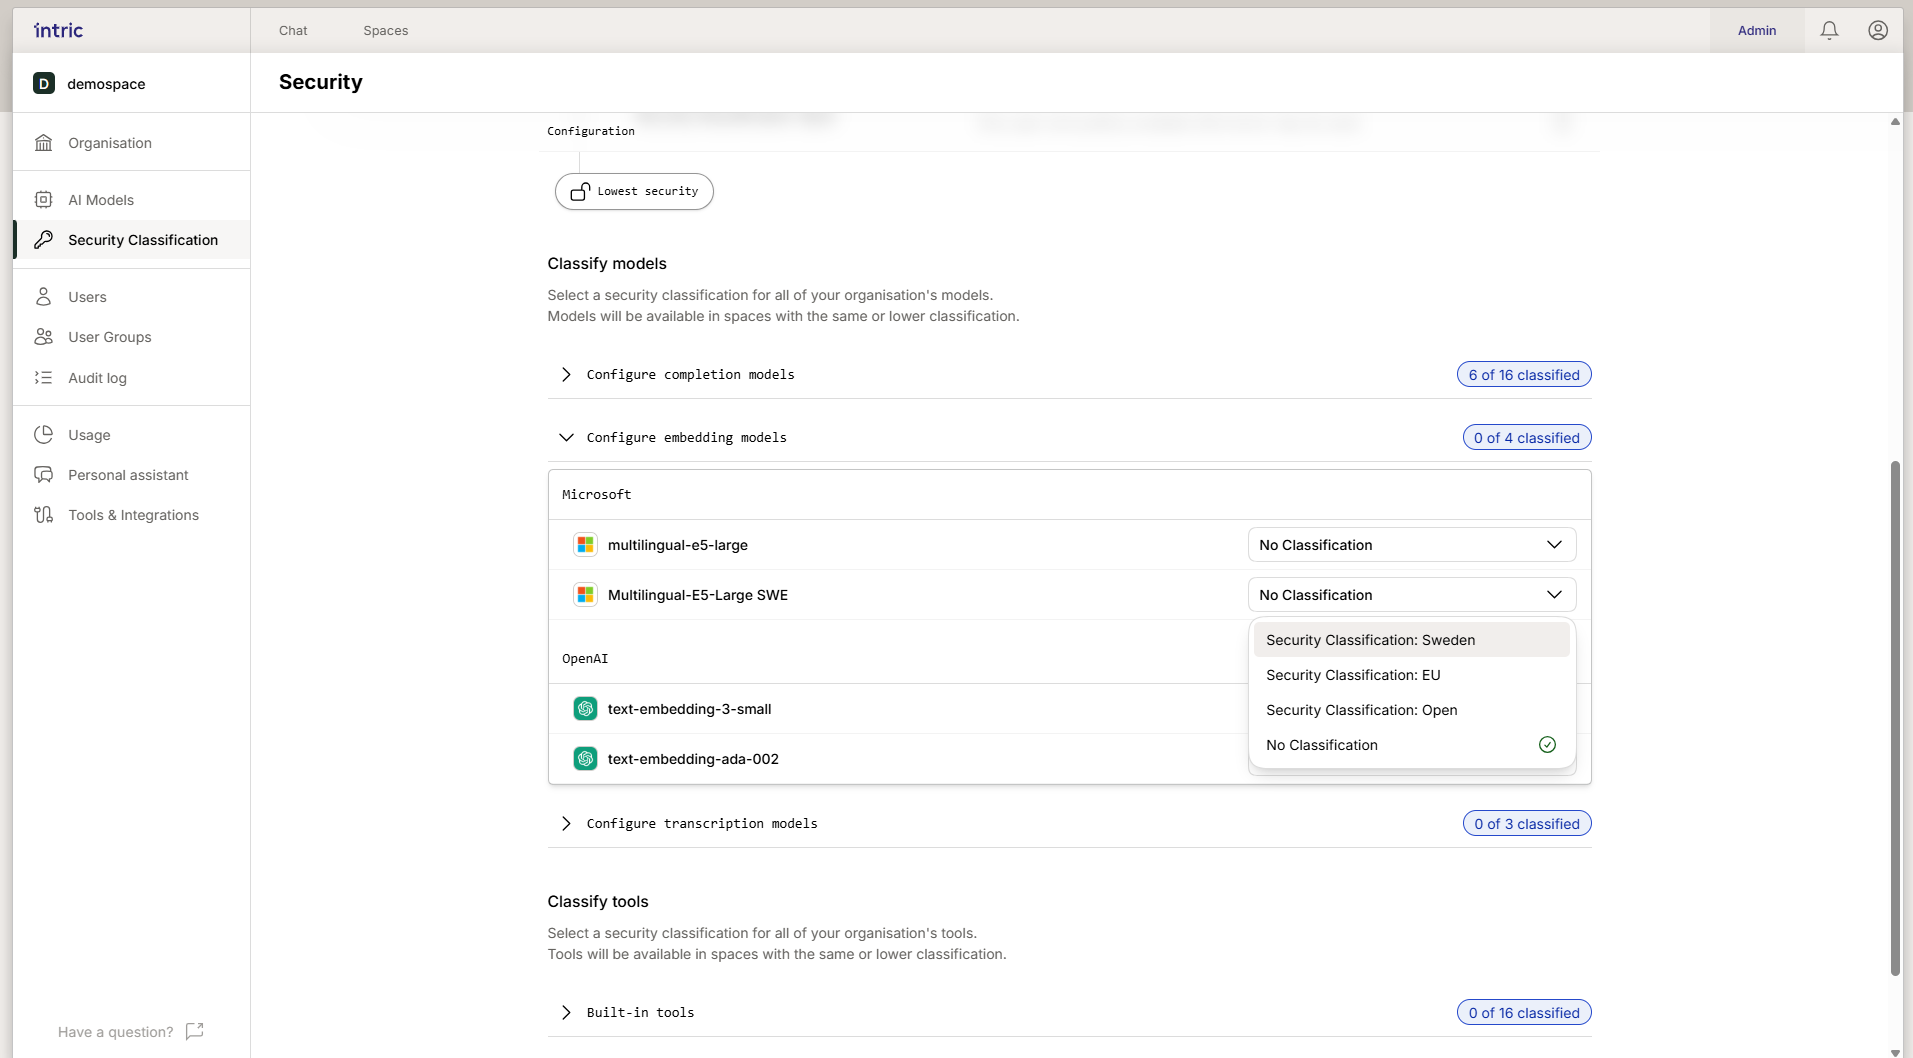Screen dimensions: 1913x1058
Task: Click the Admin button
Action: click(x=1756, y=31)
